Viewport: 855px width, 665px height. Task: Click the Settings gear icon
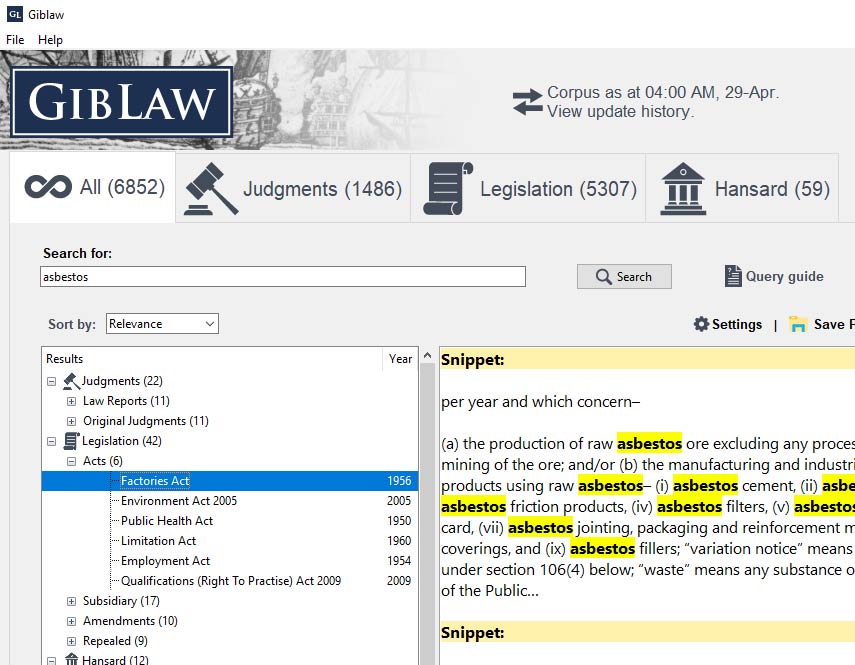701,324
